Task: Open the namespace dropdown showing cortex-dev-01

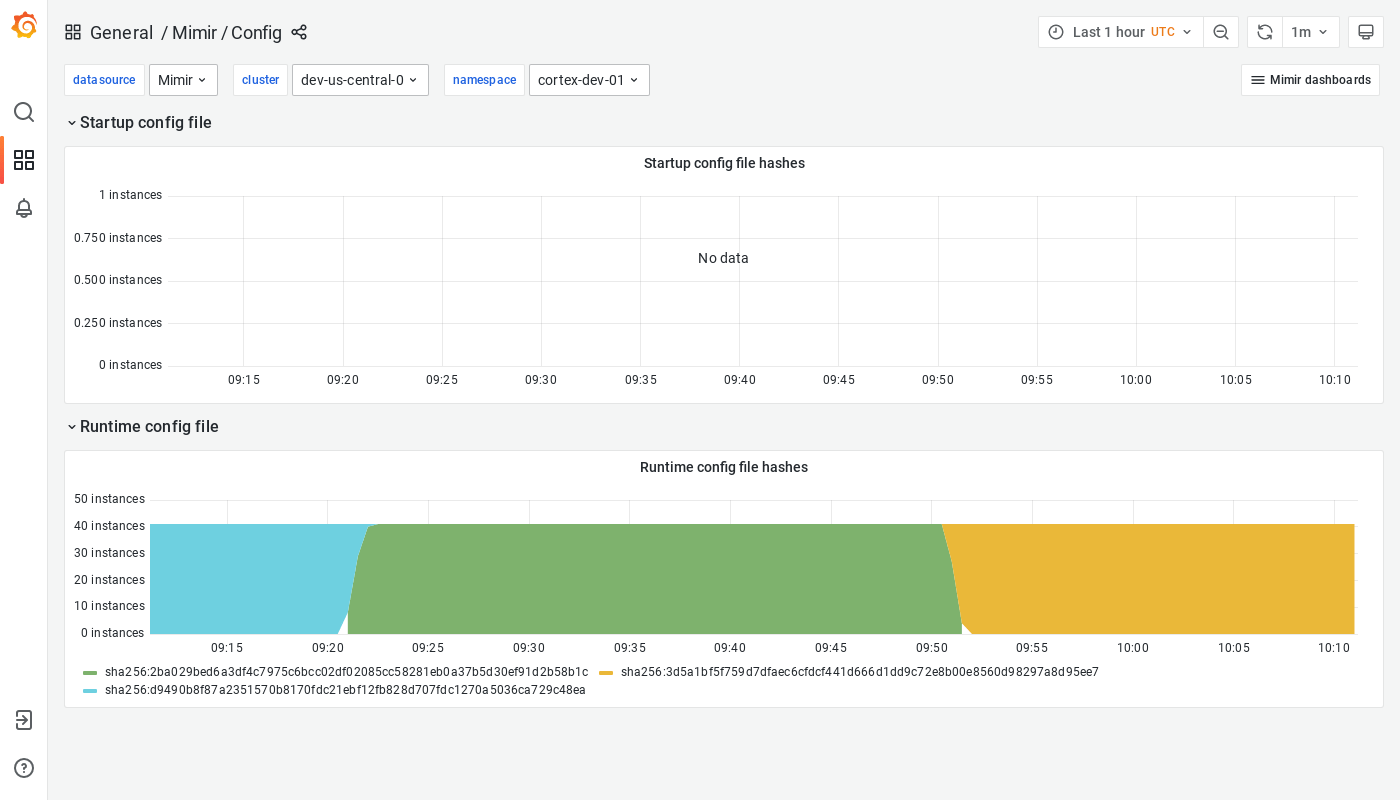Action: (x=589, y=79)
